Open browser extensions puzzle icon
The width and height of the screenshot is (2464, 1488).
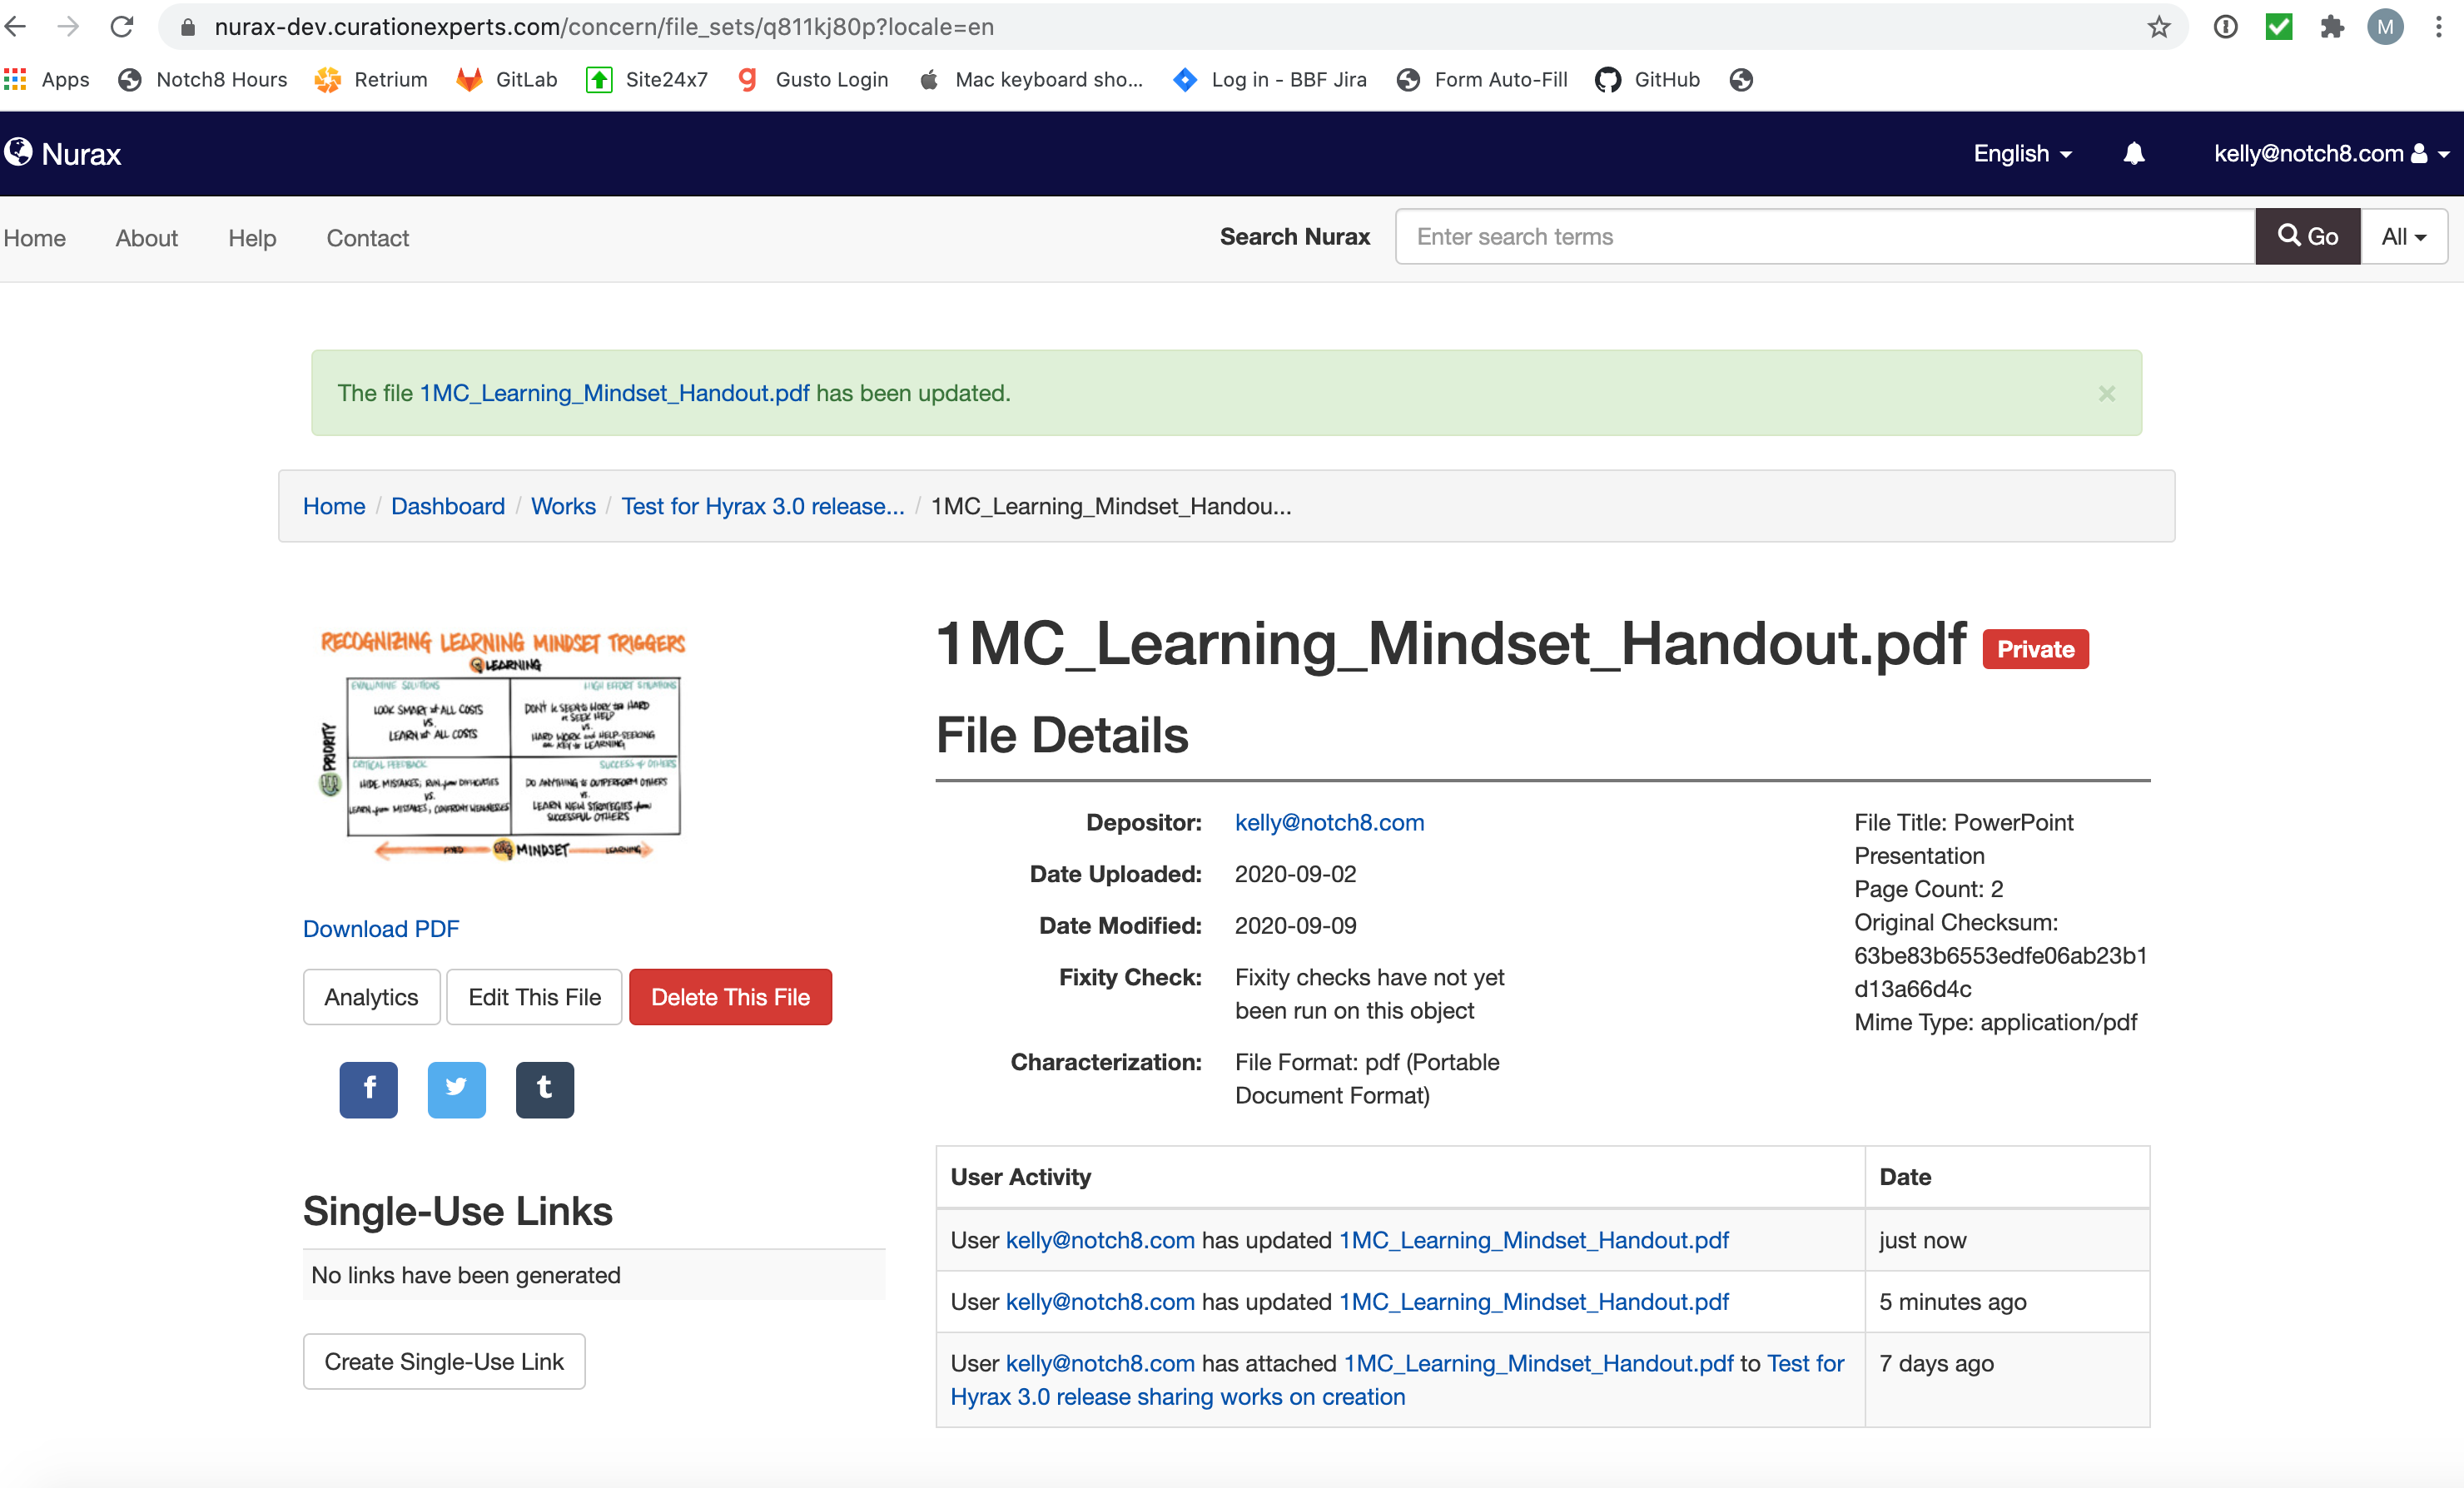tap(2331, 27)
